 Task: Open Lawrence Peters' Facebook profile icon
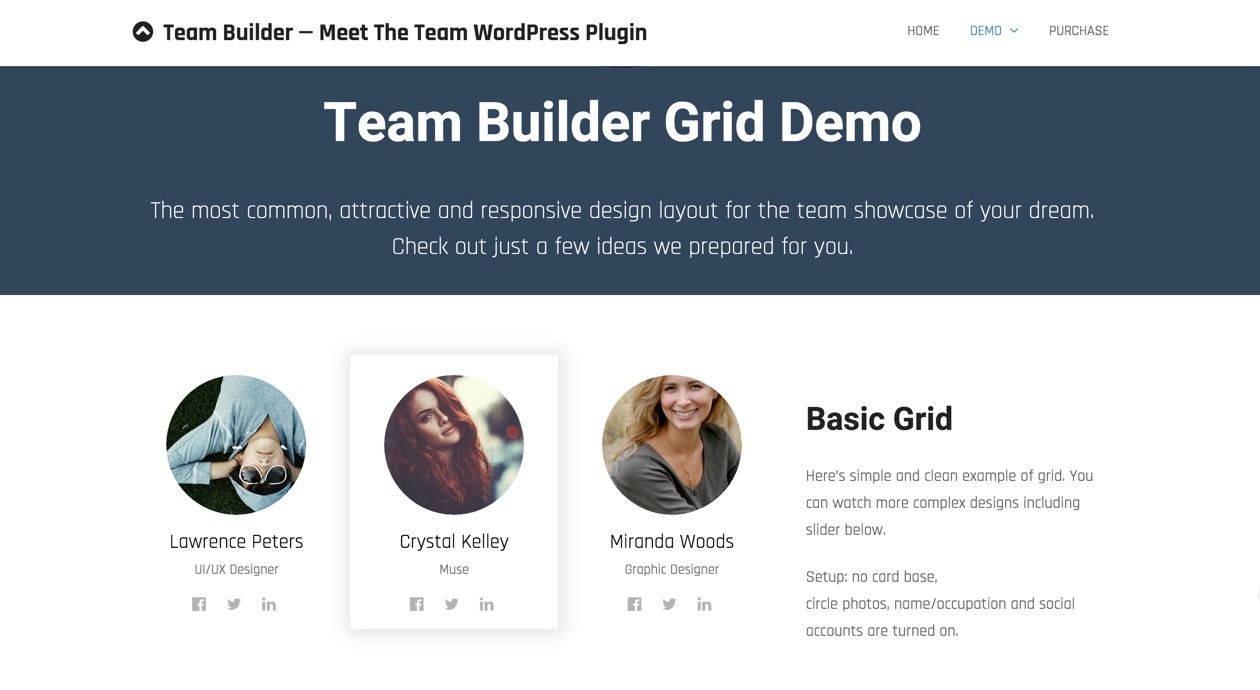[199, 603]
